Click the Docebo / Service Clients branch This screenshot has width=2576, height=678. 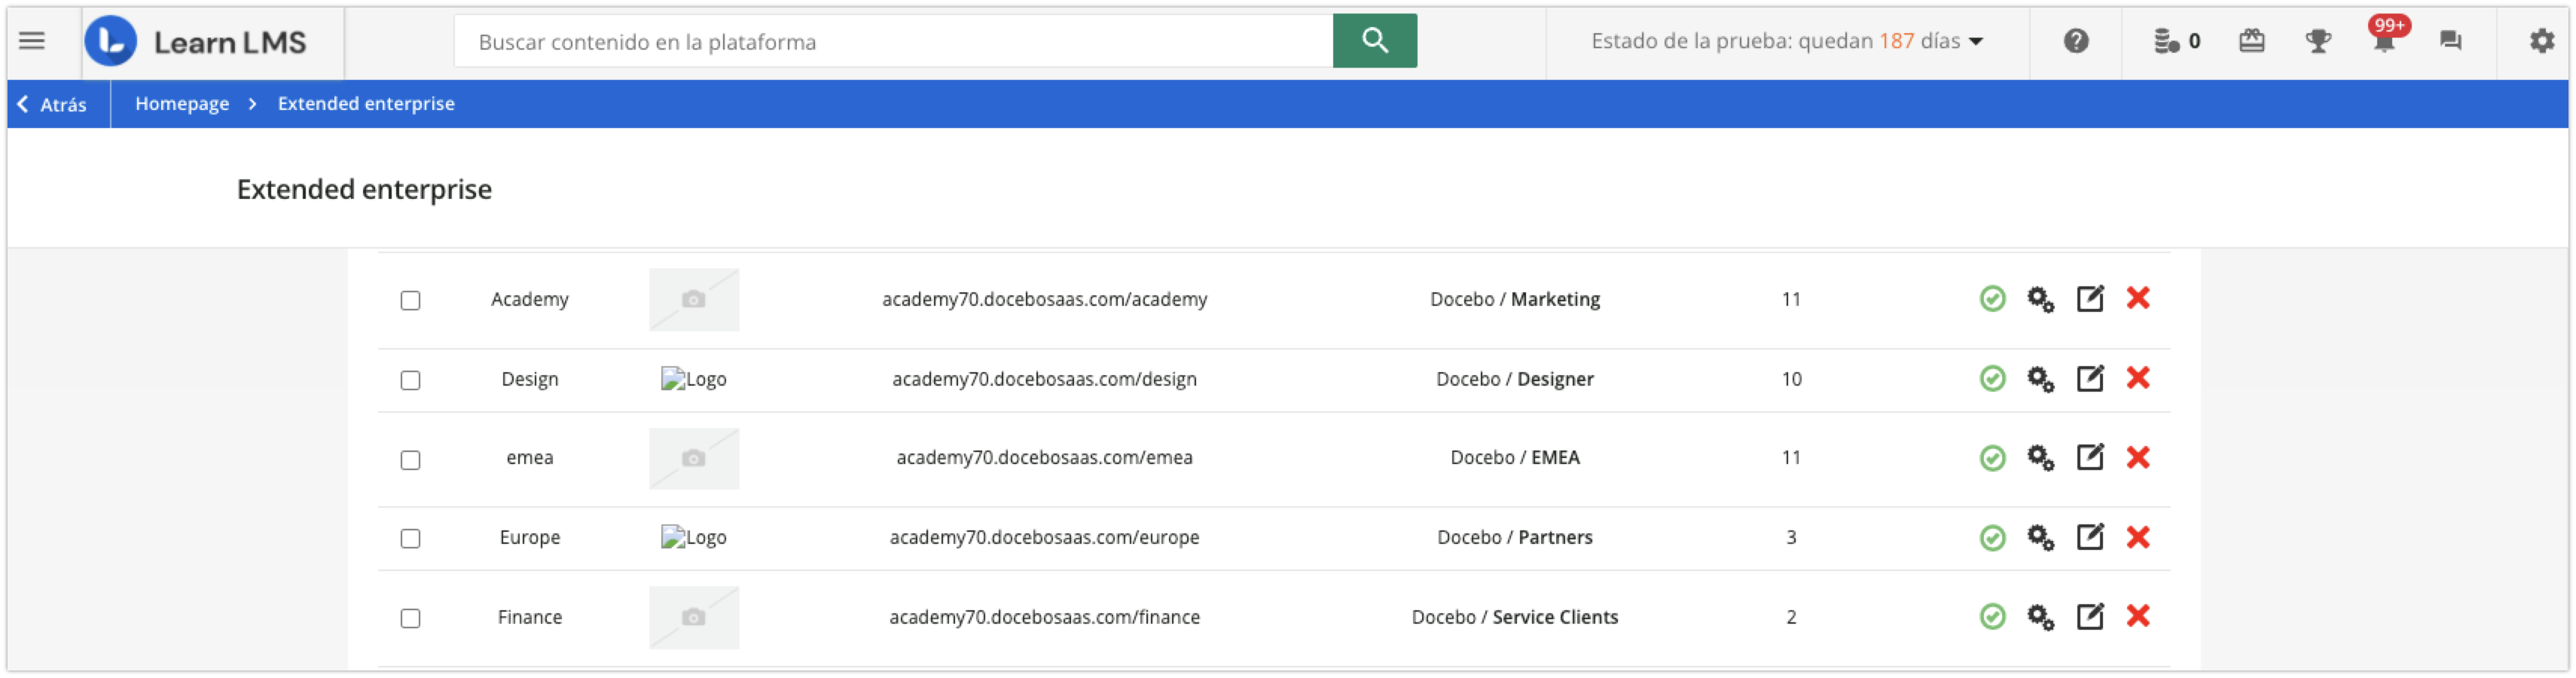pyautogui.click(x=1514, y=617)
